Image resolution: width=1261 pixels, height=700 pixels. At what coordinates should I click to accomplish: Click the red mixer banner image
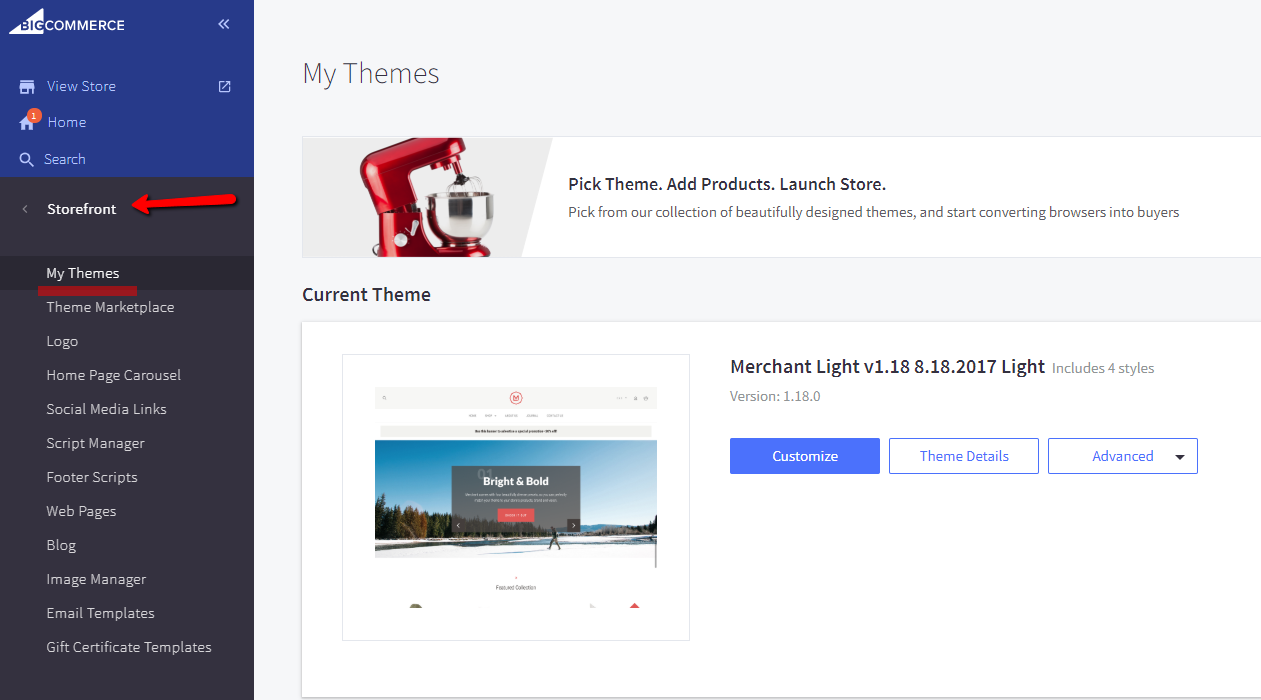[x=428, y=197]
